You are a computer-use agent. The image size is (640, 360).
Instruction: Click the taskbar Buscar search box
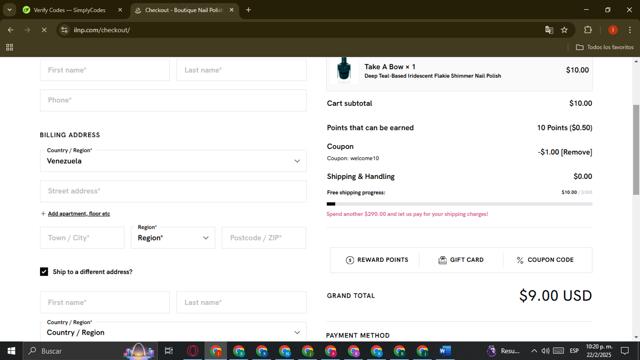coord(90,351)
